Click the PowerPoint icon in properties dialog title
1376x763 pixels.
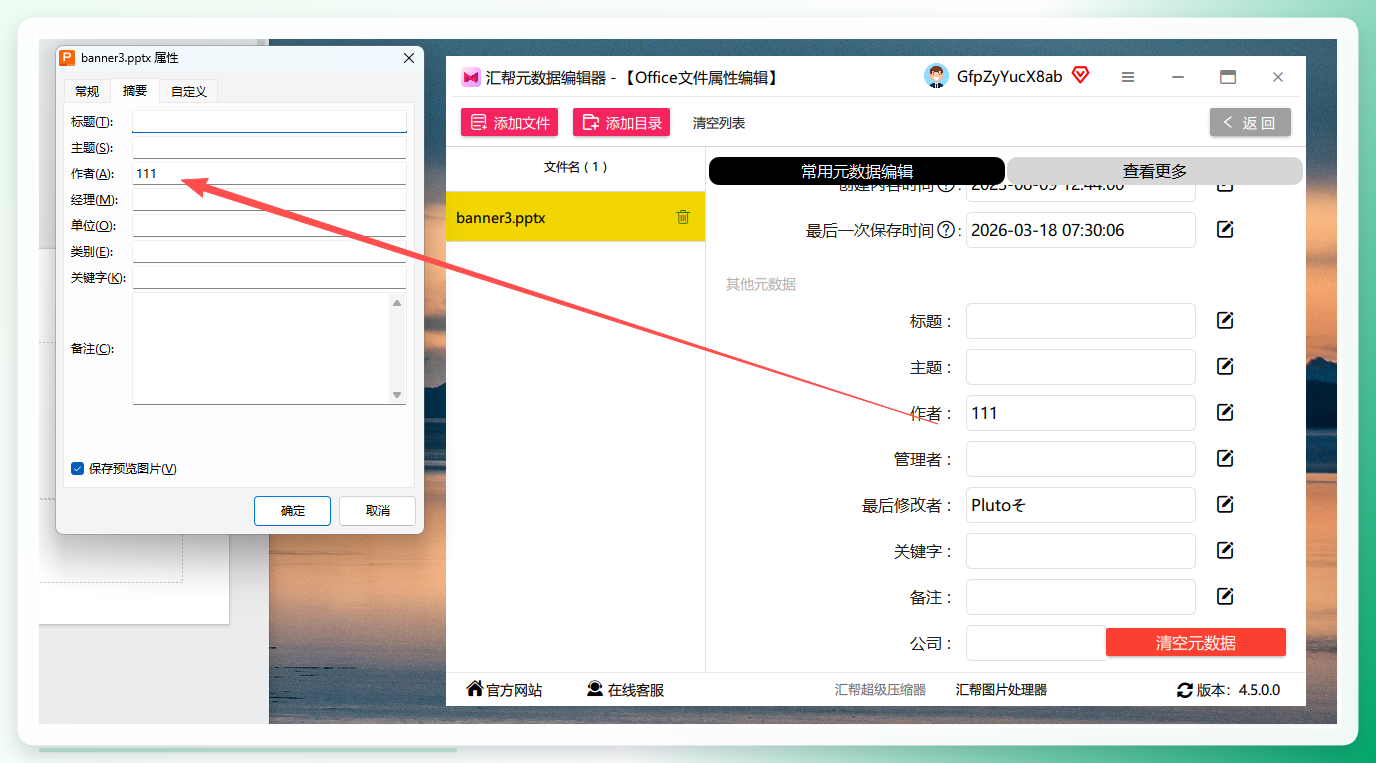pyautogui.click(x=68, y=58)
